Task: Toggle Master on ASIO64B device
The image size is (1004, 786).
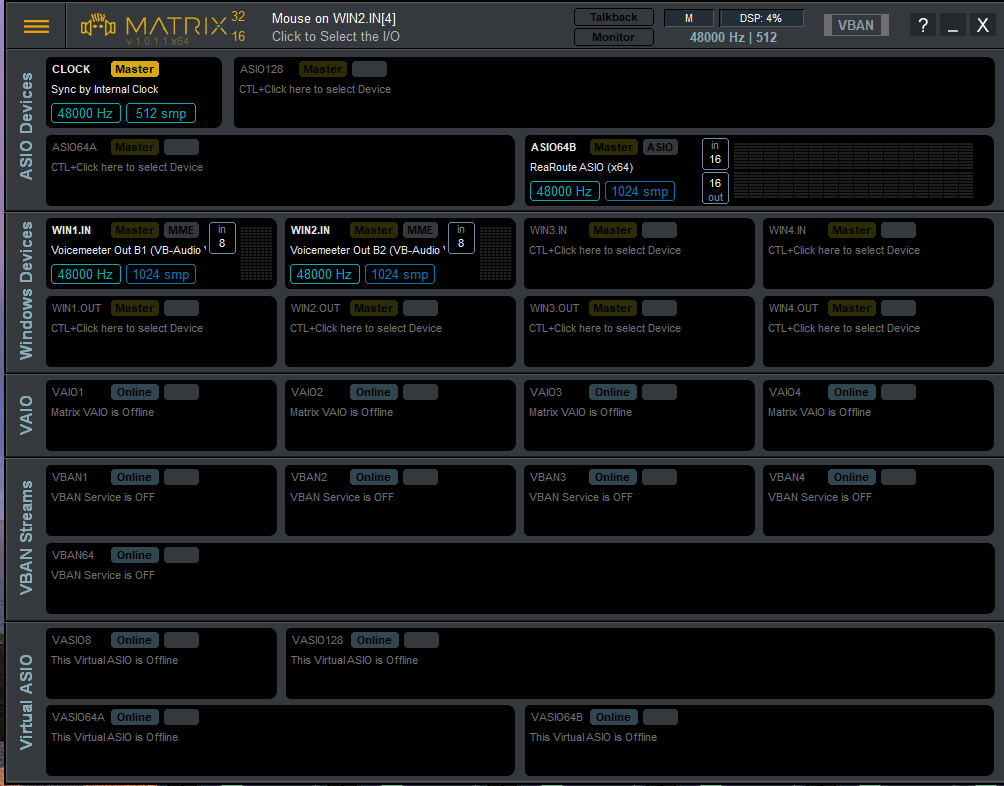Action: (x=613, y=147)
